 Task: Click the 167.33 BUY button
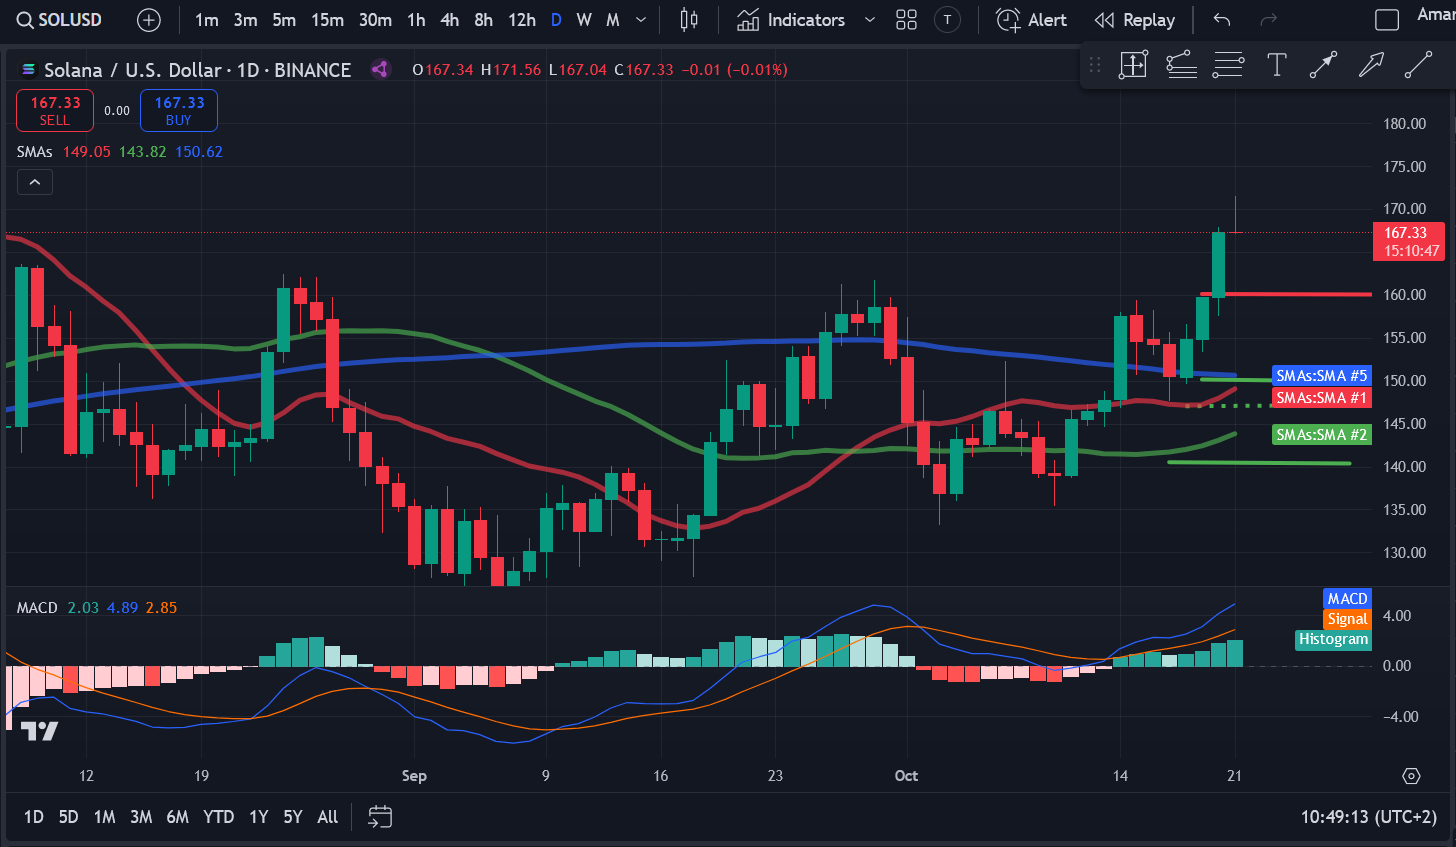[x=179, y=110]
